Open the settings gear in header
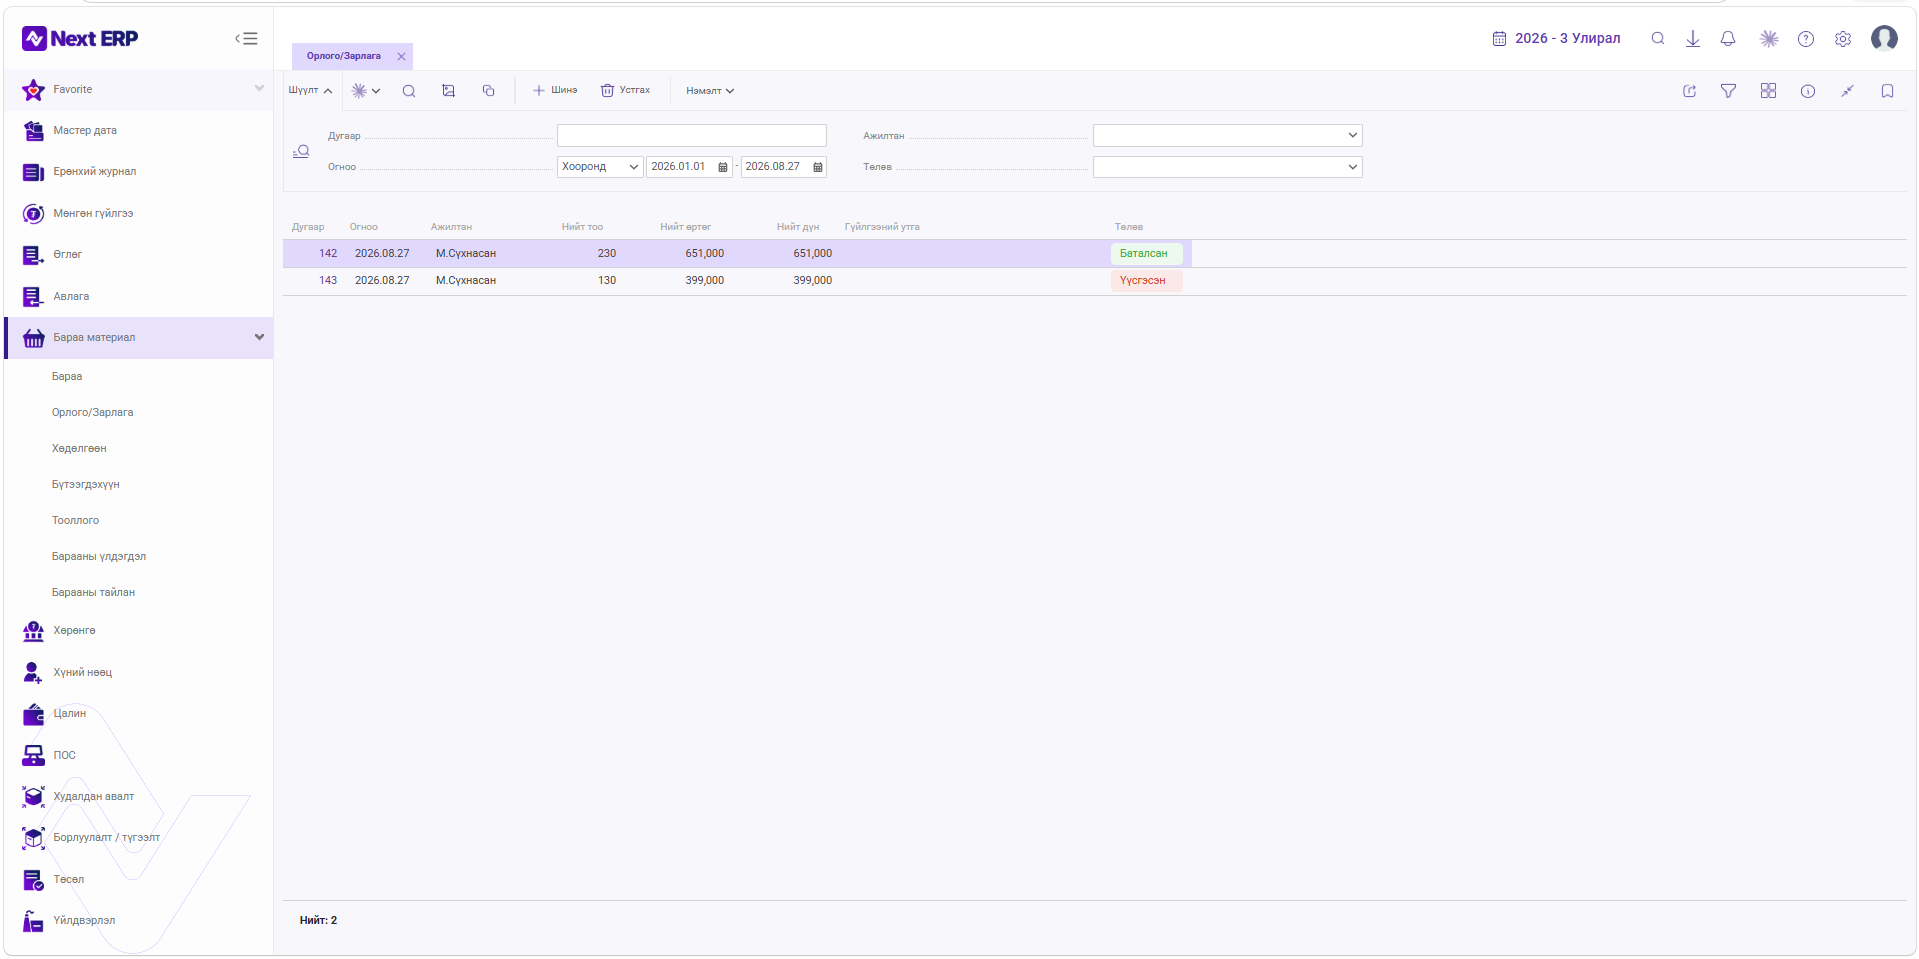This screenshot has height=959, width=1919. click(1843, 39)
